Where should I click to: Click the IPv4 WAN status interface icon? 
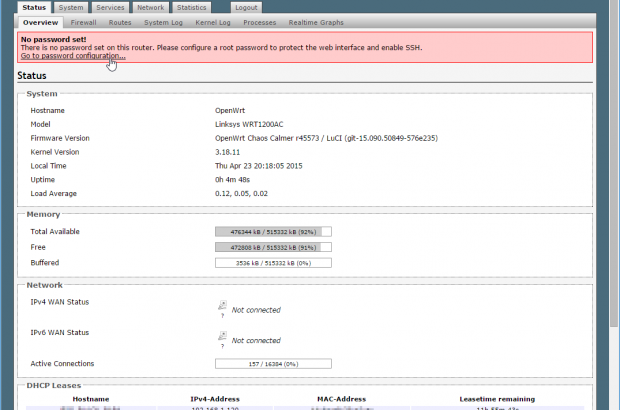(x=222, y=306)
